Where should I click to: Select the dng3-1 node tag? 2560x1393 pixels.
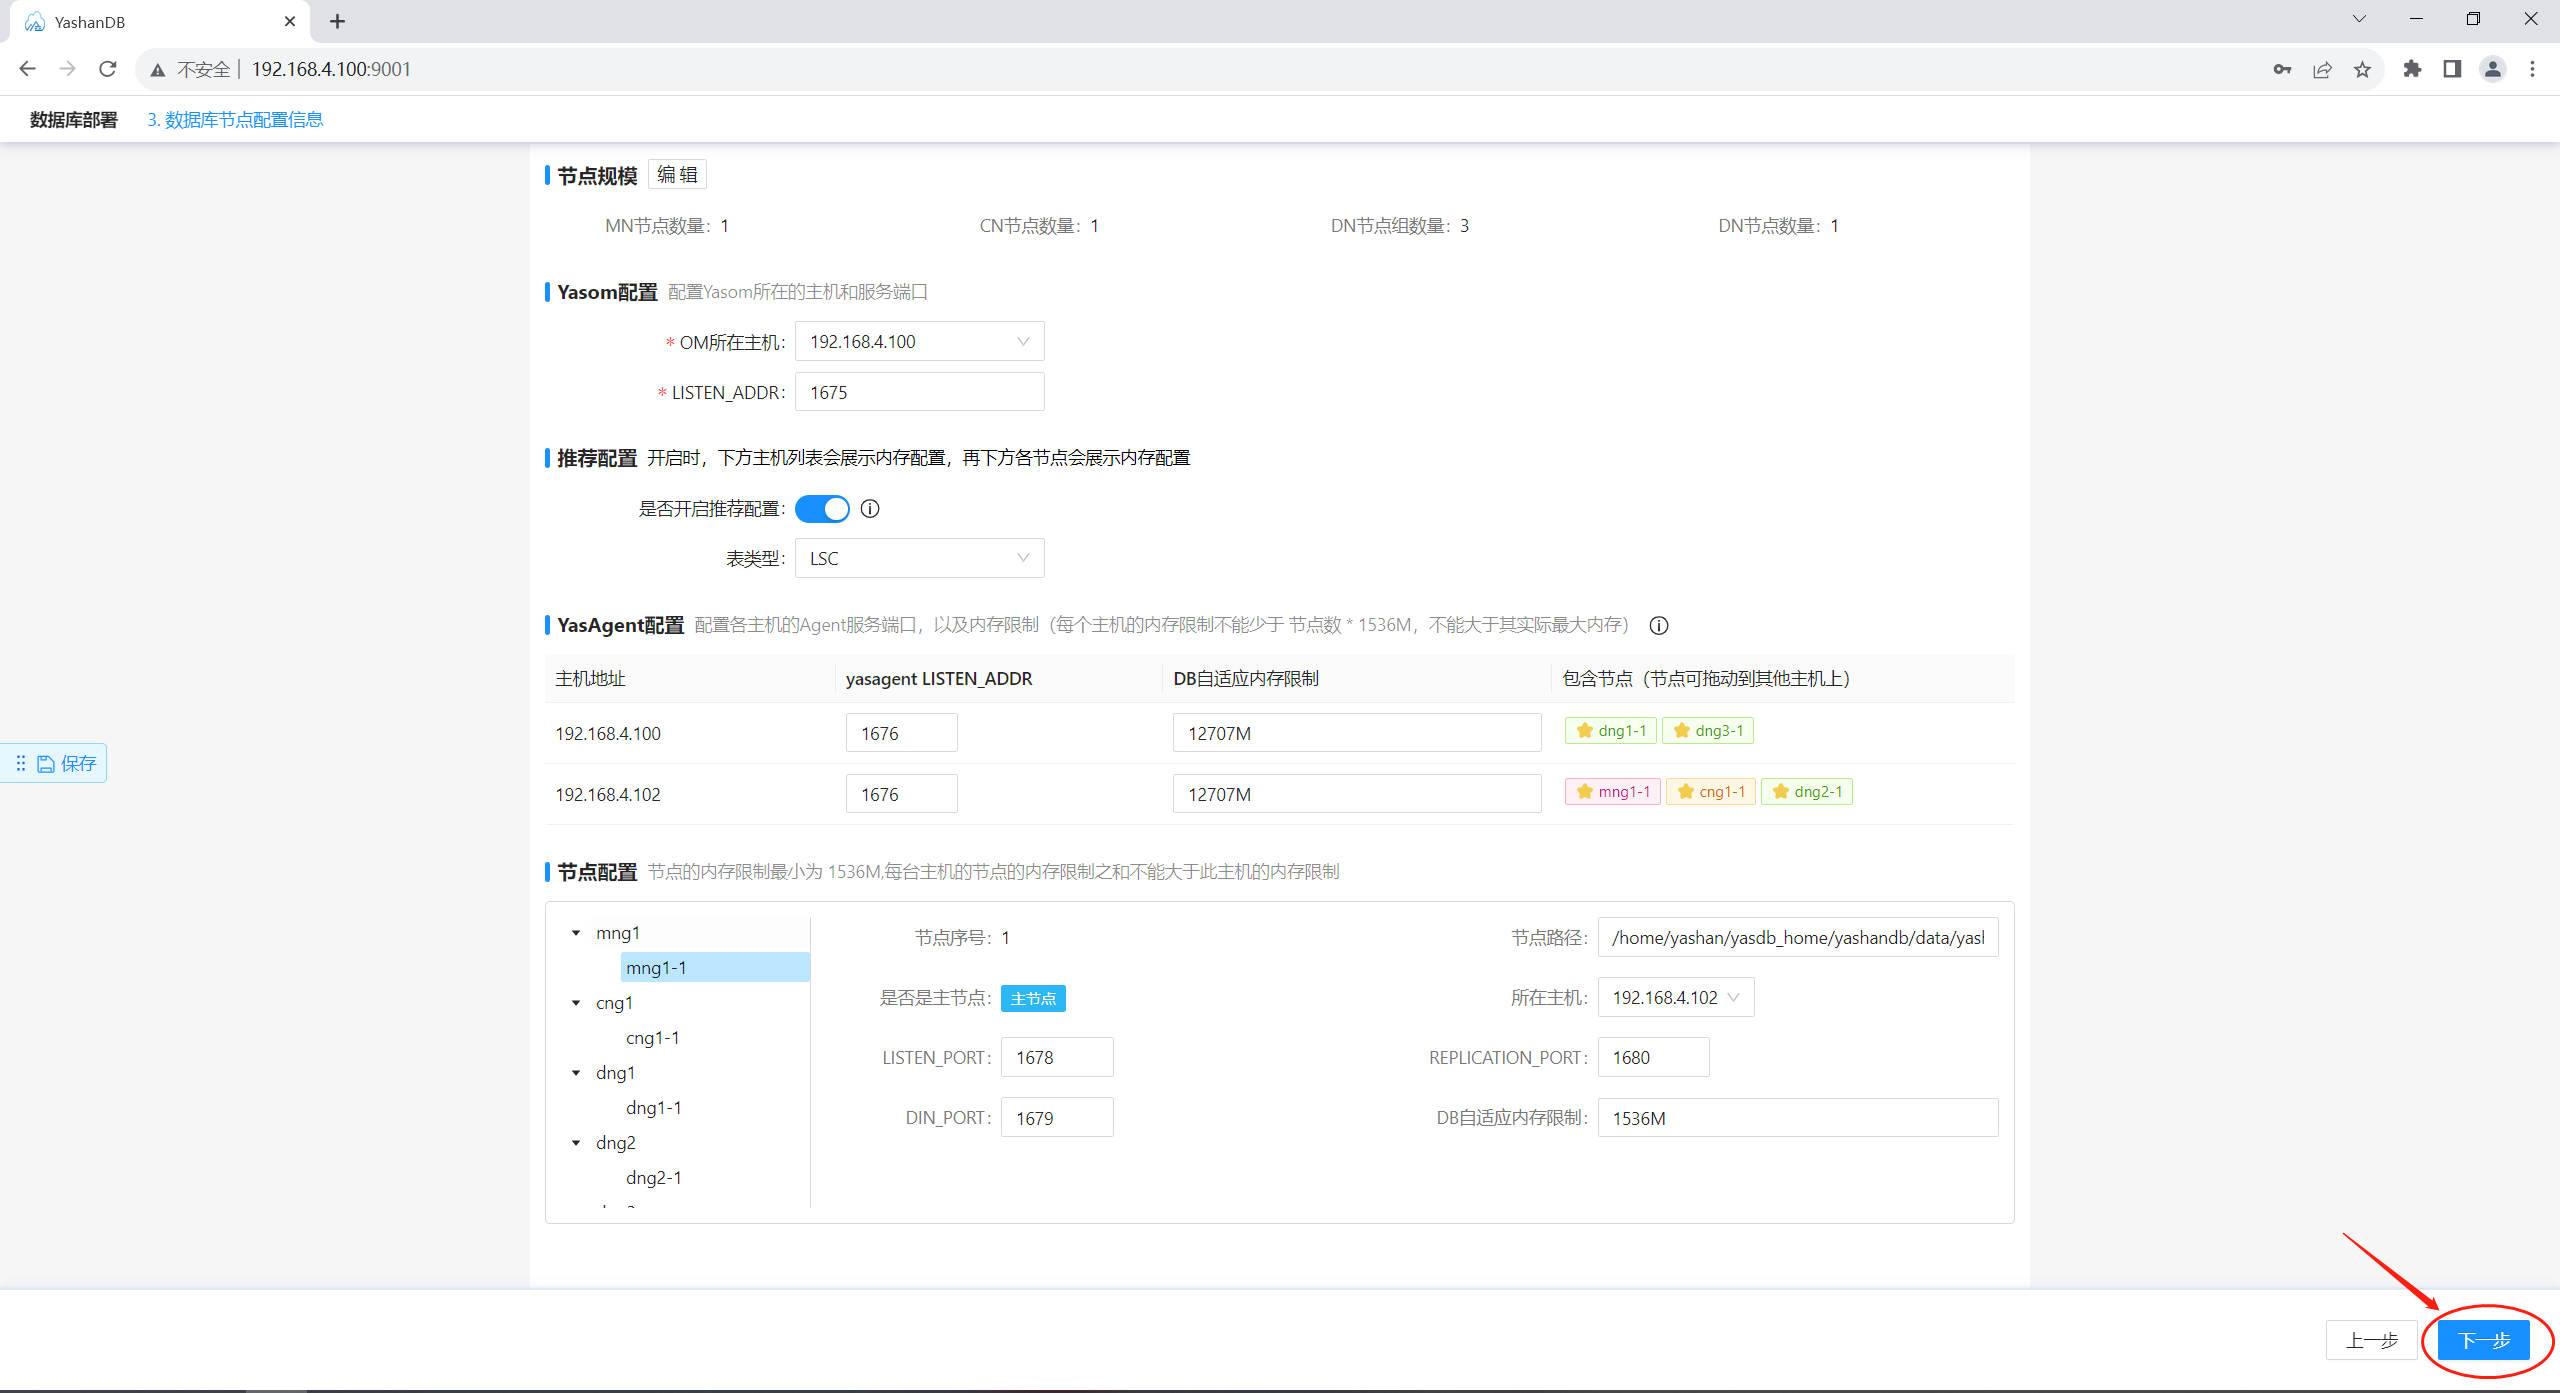[x=1708, y=731]
